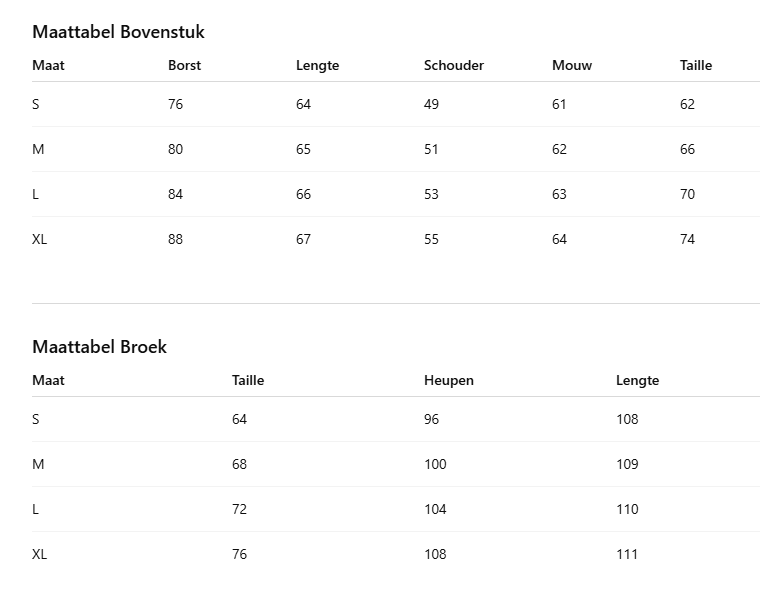Click Bovenstuk Taille value 74 for XL

(x=687, y=239)
